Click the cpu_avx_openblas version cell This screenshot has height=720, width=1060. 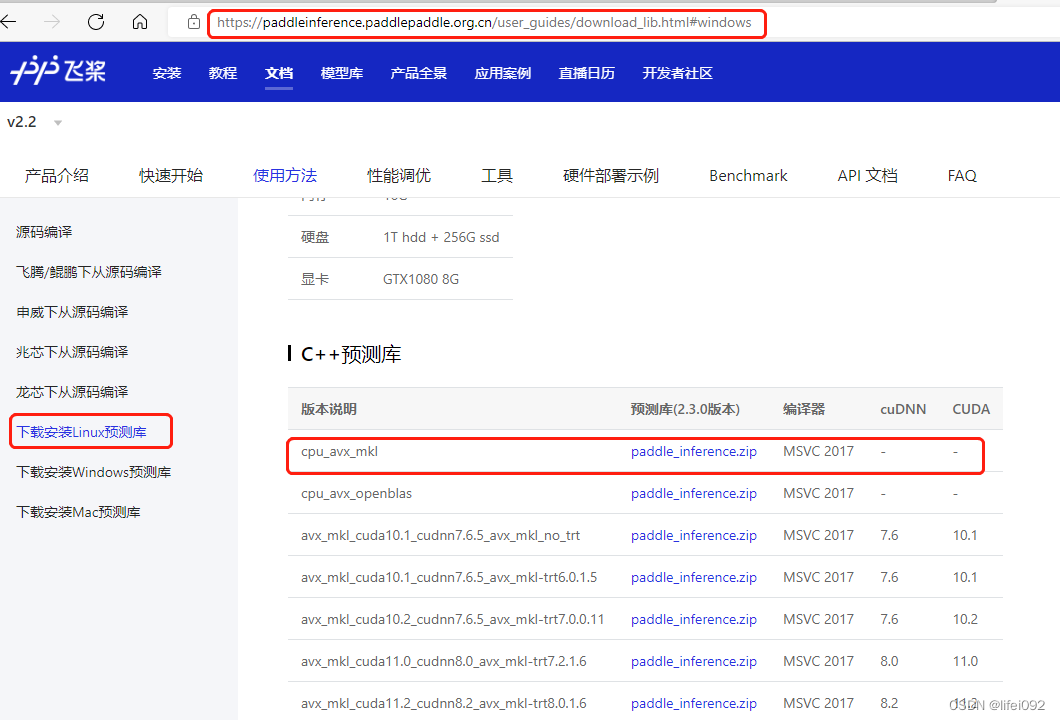pos(356,494)
